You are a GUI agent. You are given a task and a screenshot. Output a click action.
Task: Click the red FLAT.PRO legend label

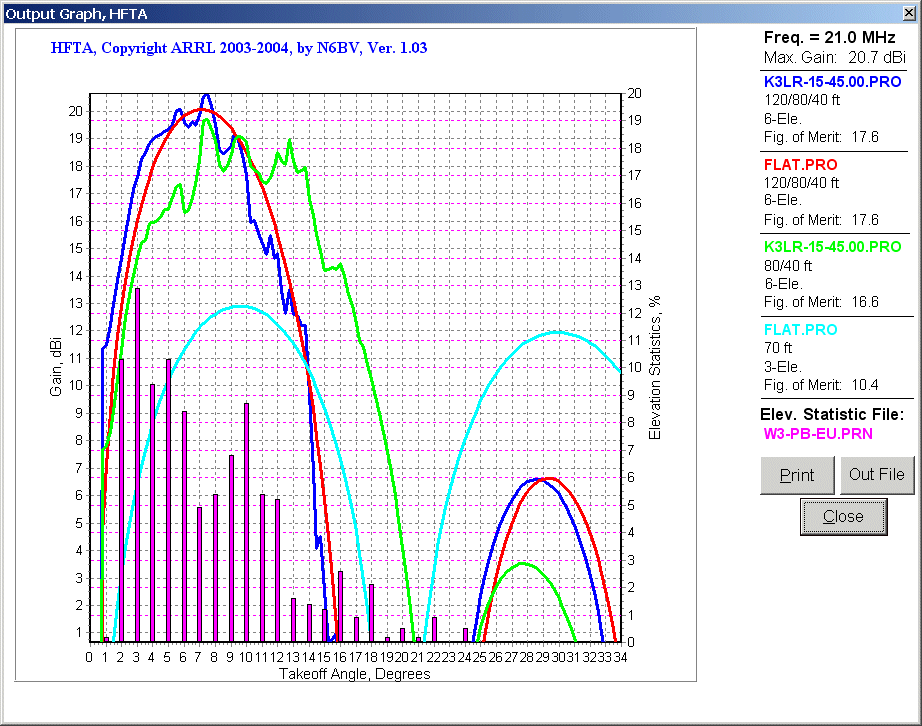[800, 165]
